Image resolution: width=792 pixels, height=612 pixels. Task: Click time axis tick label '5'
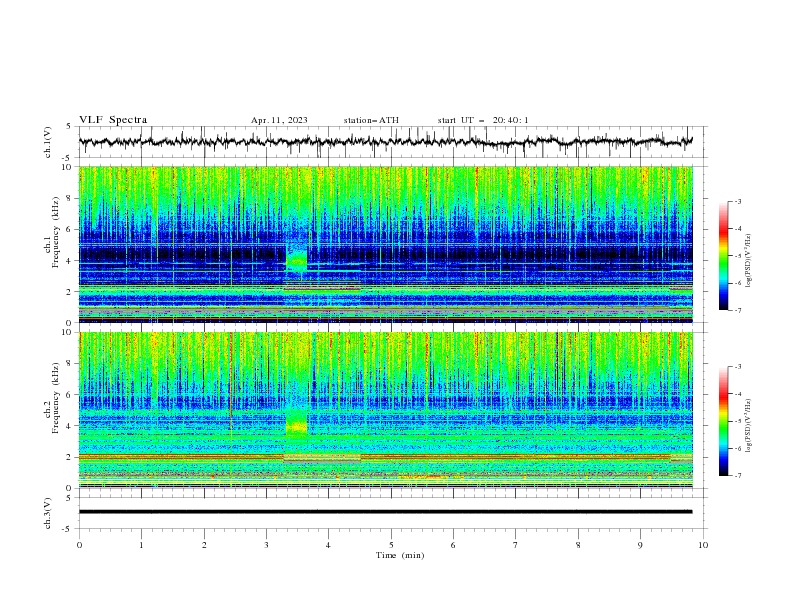click(391, 545)
